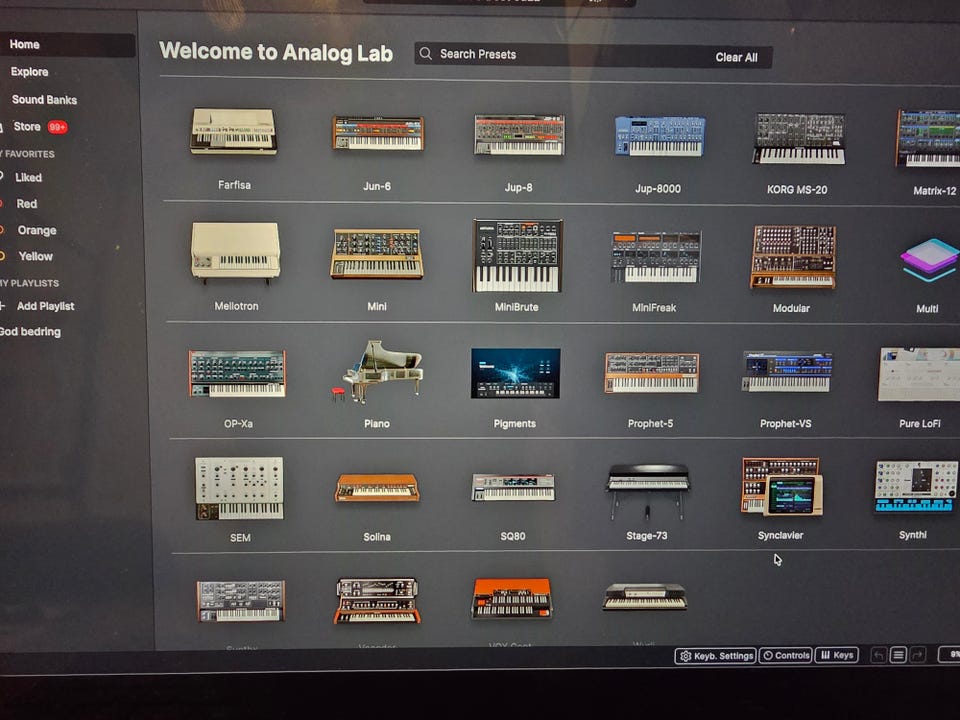Click the Clear All button

tap(737, 58)
